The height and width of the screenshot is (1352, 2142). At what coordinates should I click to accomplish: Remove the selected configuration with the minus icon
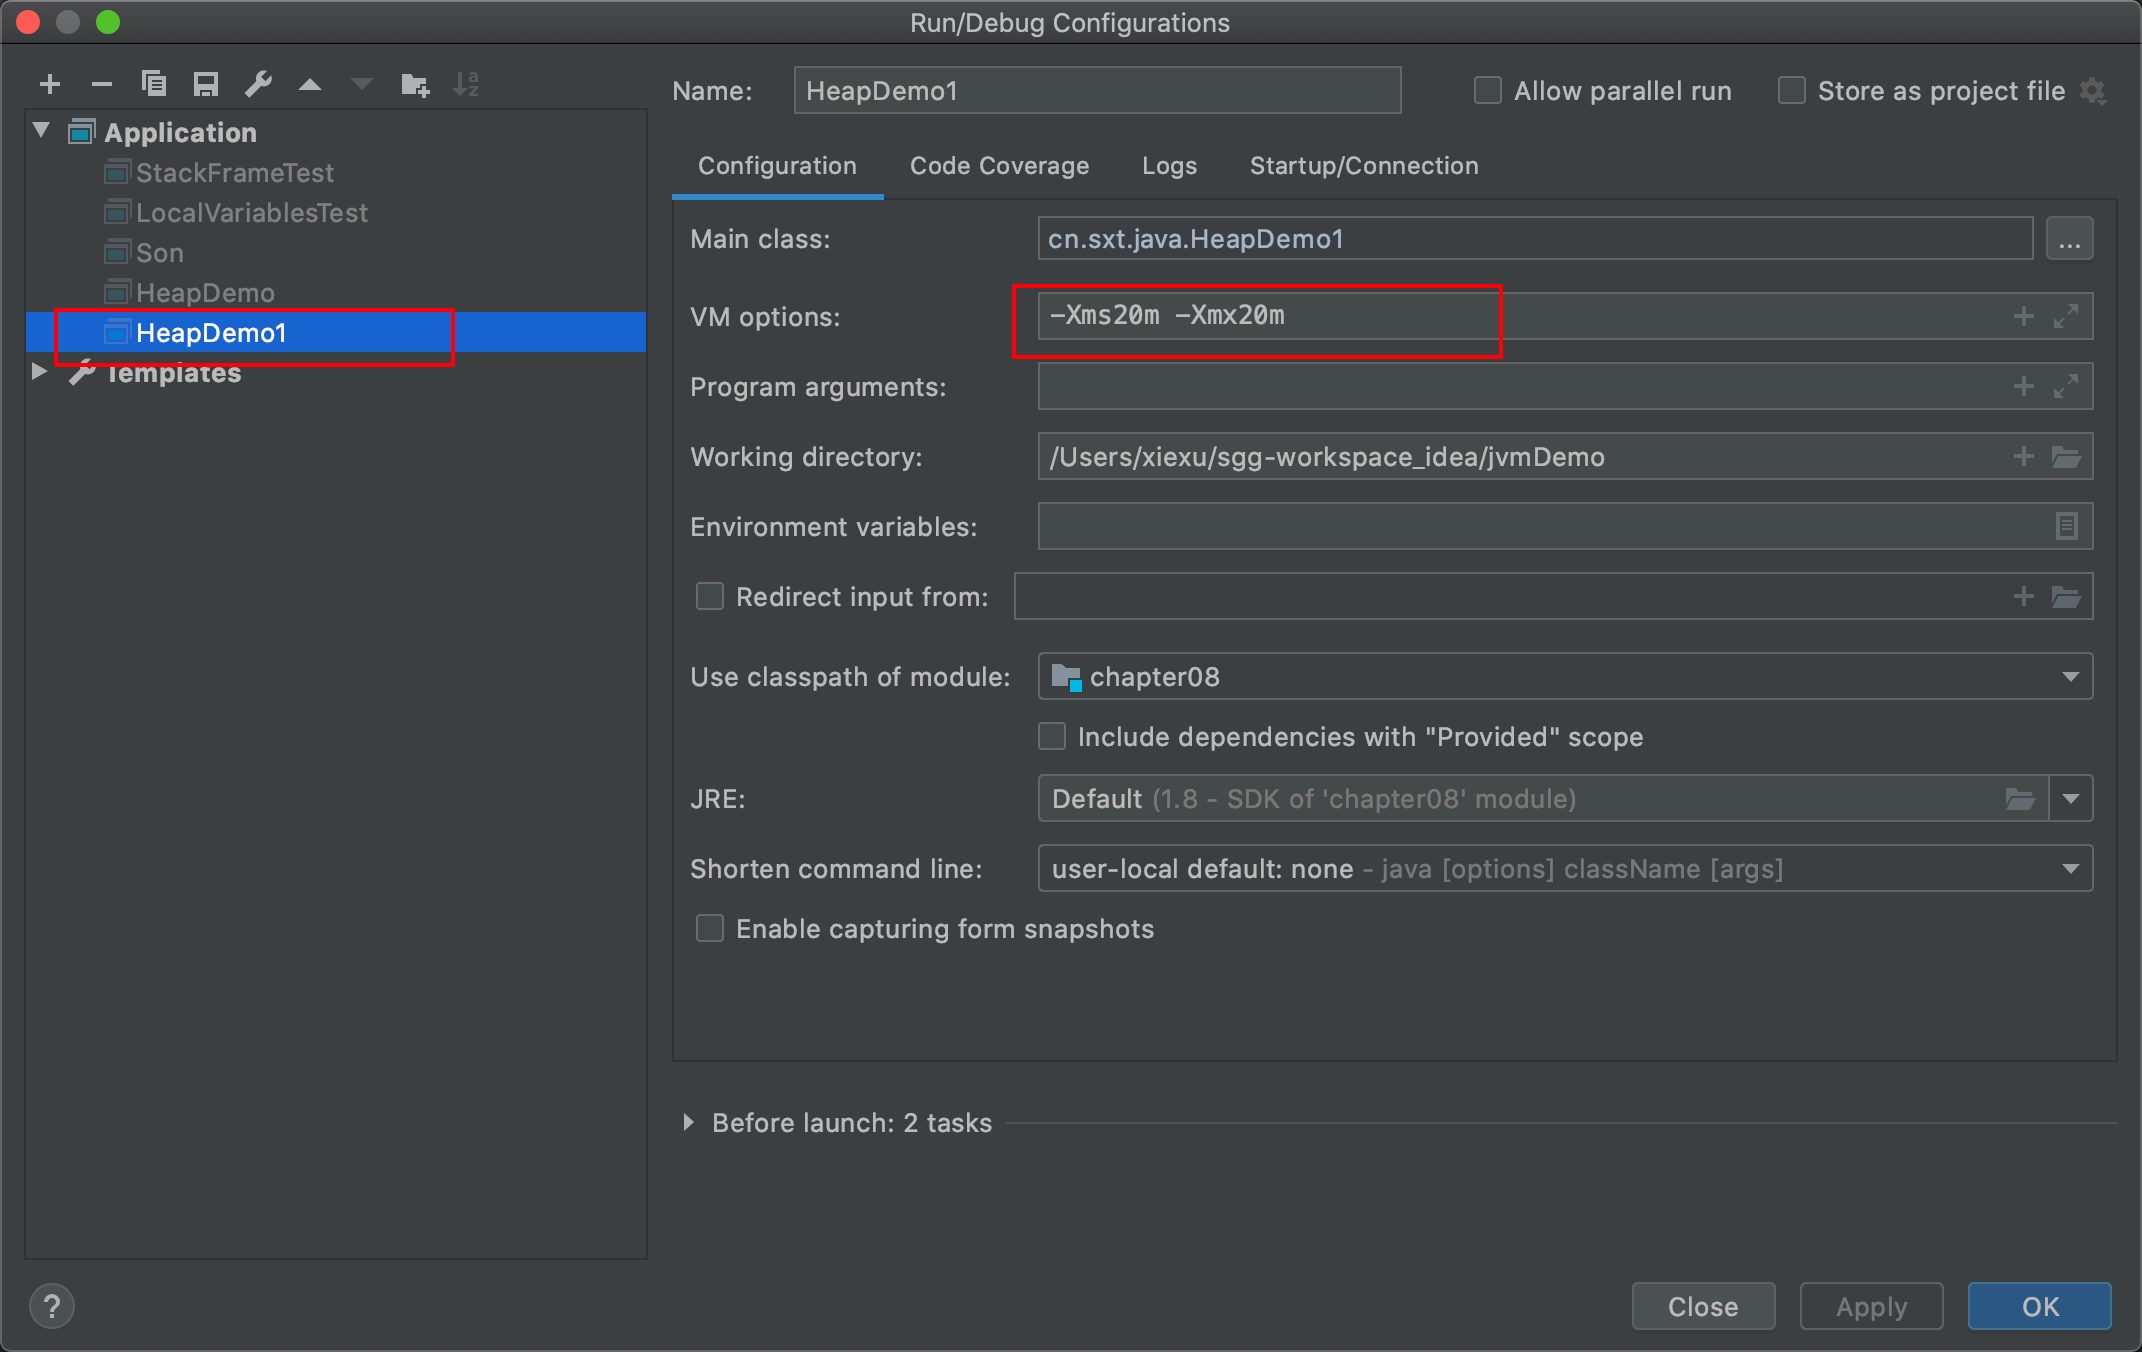click(x=101, y=85)
